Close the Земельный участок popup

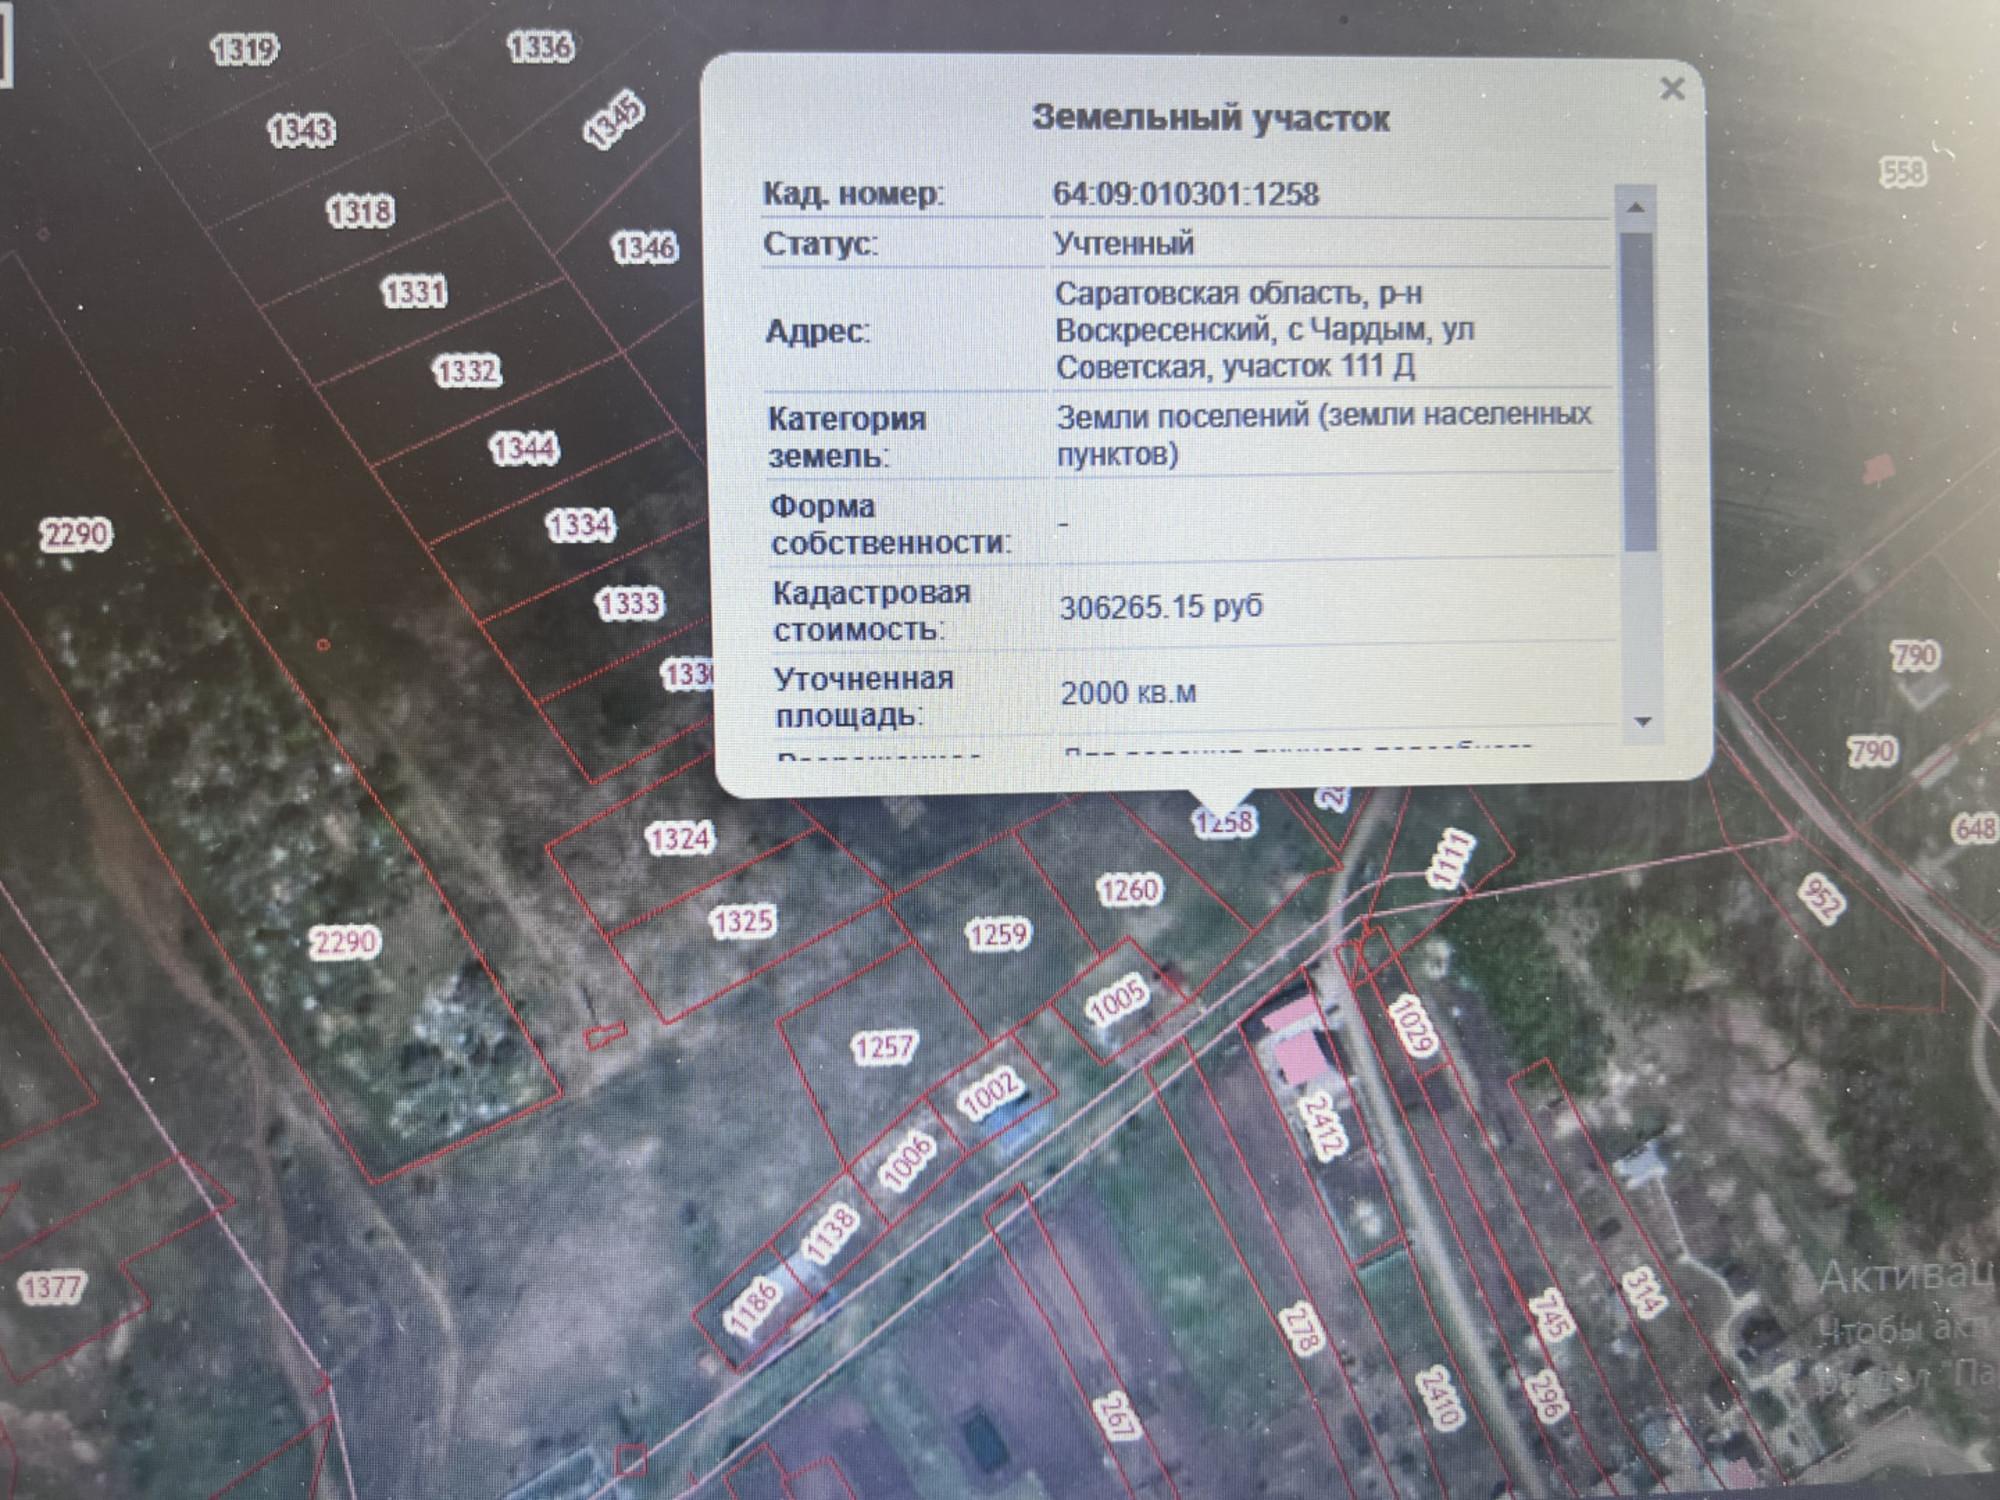(x=1671, y=89)
